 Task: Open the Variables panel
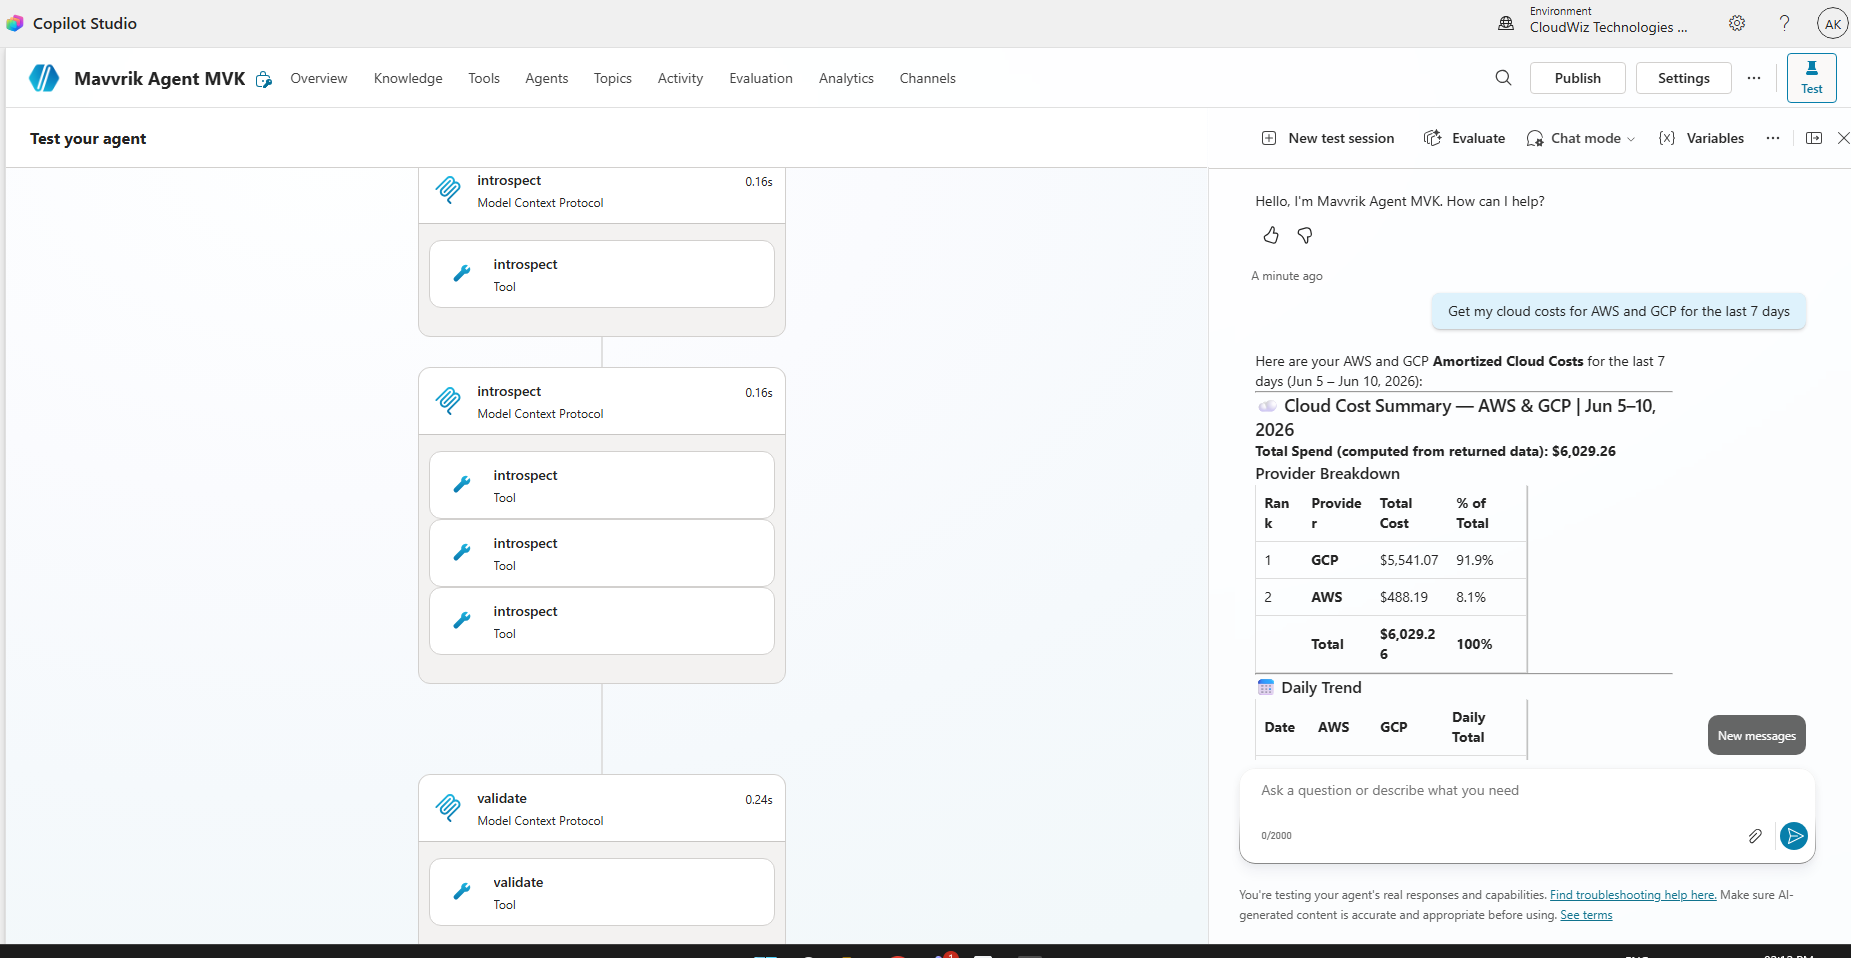click(1701, 138)
